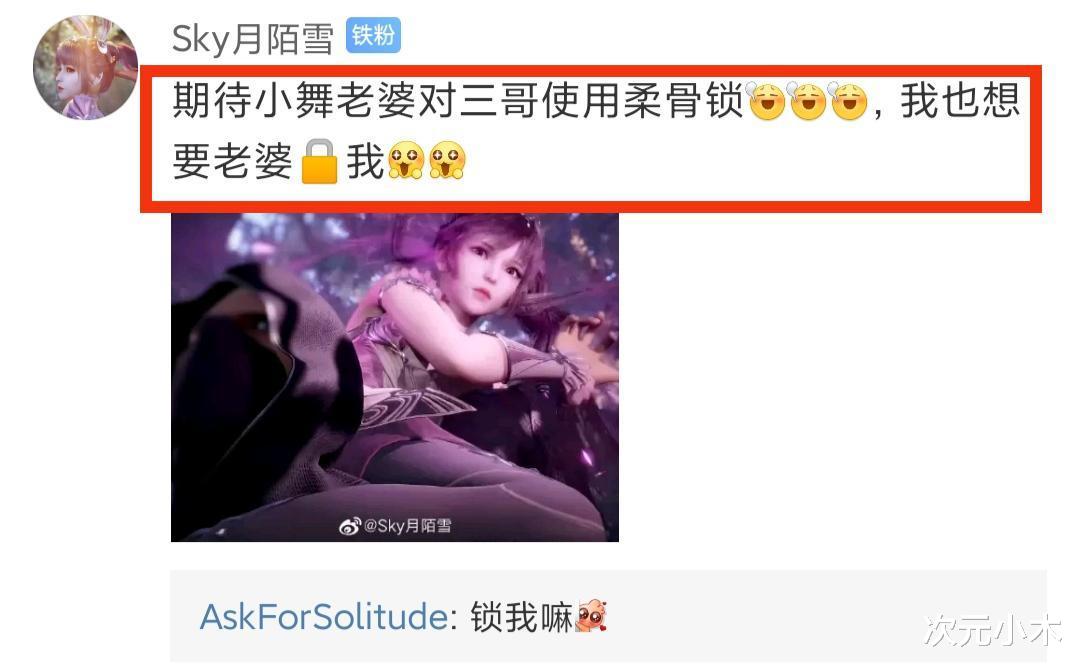Open the gray comment reply box
This screenshot has width=1080, height=671.
coord(608,617)
